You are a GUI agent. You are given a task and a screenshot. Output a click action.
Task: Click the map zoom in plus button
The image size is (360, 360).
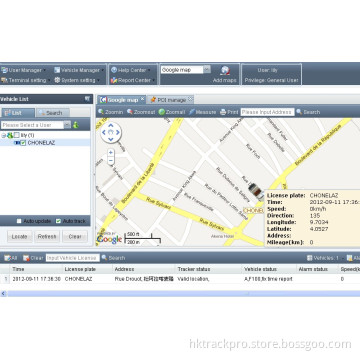click(x=111, y=152)
